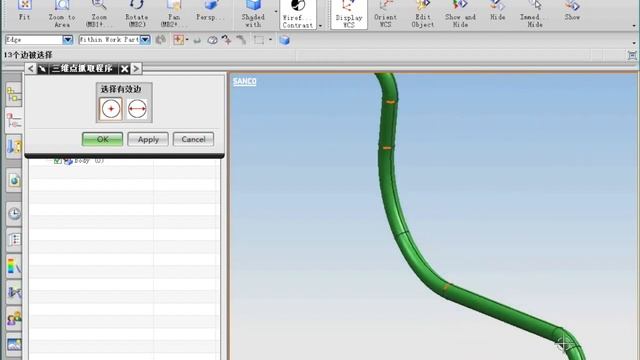Open the Within Work Part scope dropdown
Screen dimensions: 640x360
[x=145, y=40]
